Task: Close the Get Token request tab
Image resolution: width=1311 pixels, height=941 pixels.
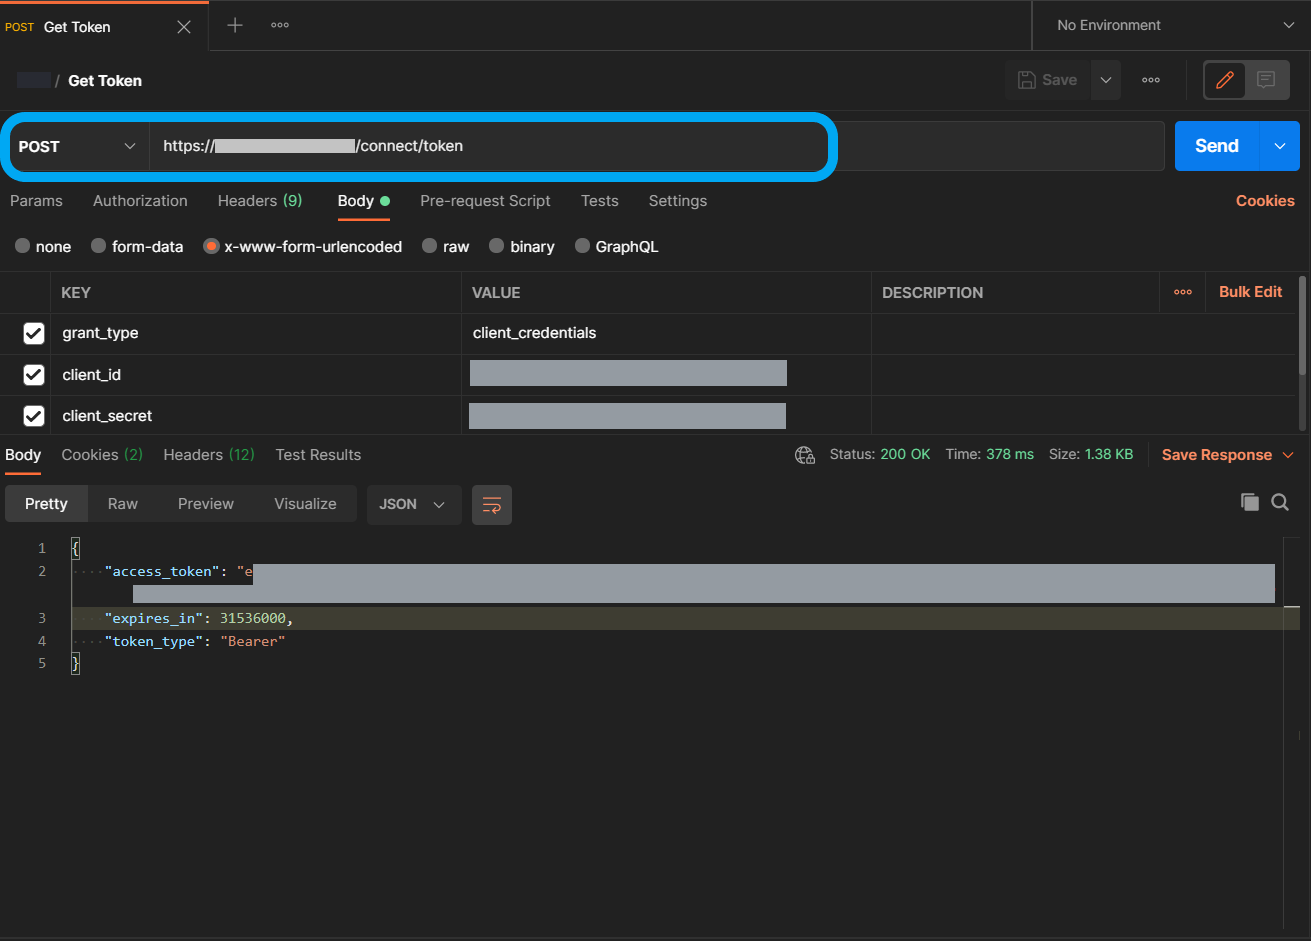Action: [184, 27]
